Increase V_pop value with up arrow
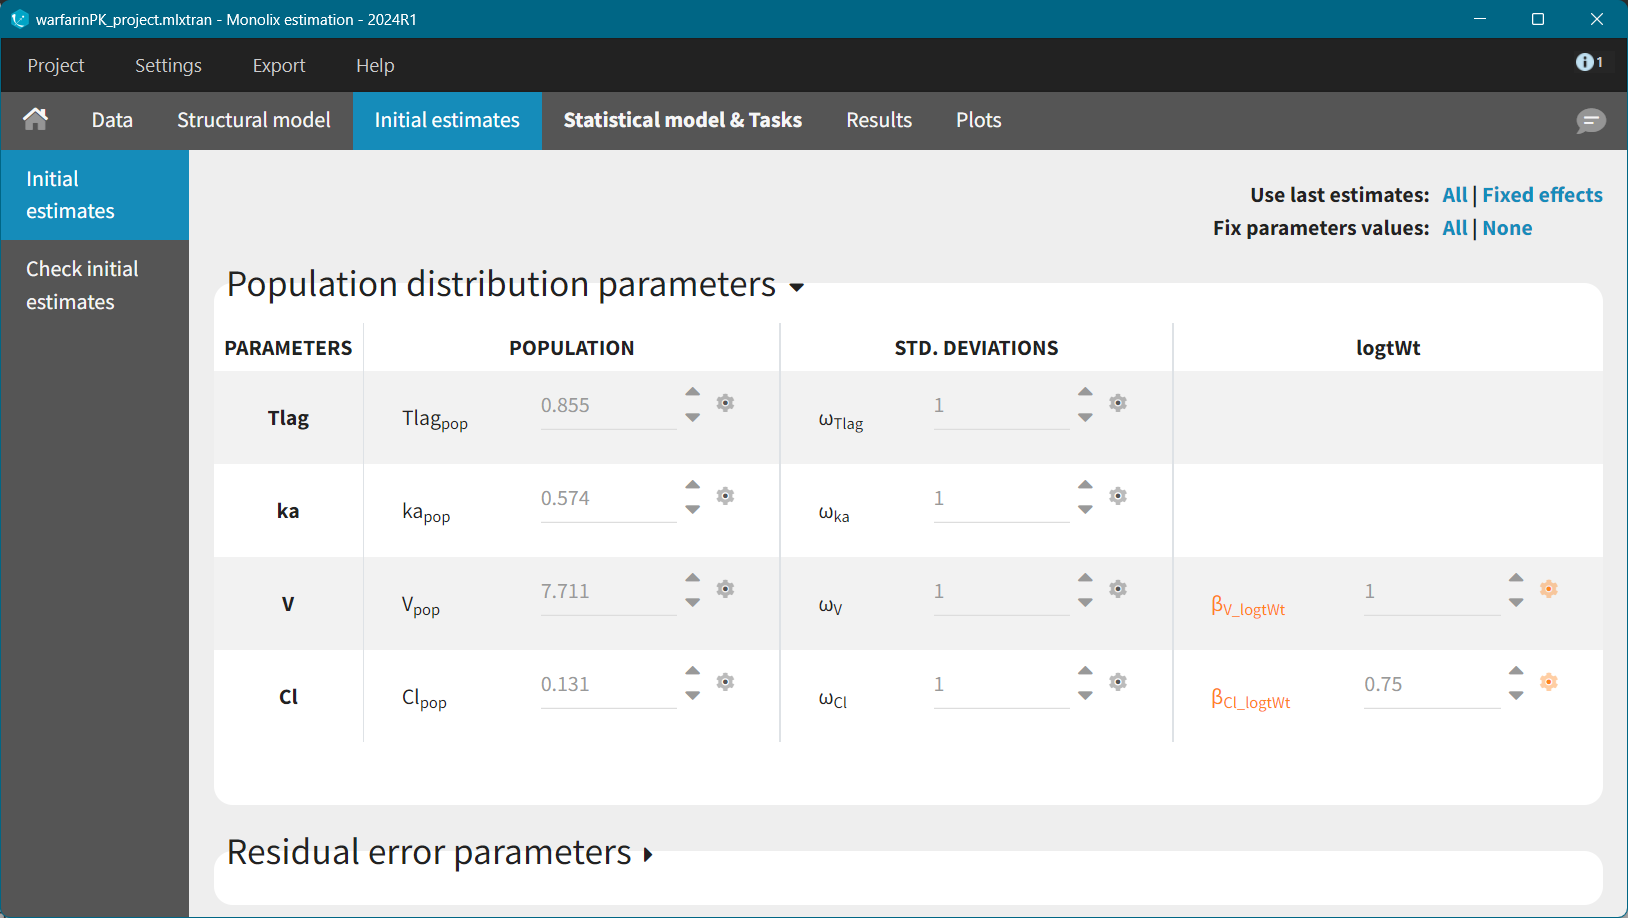Screen dimensions: 1628x918 point(693,578)
